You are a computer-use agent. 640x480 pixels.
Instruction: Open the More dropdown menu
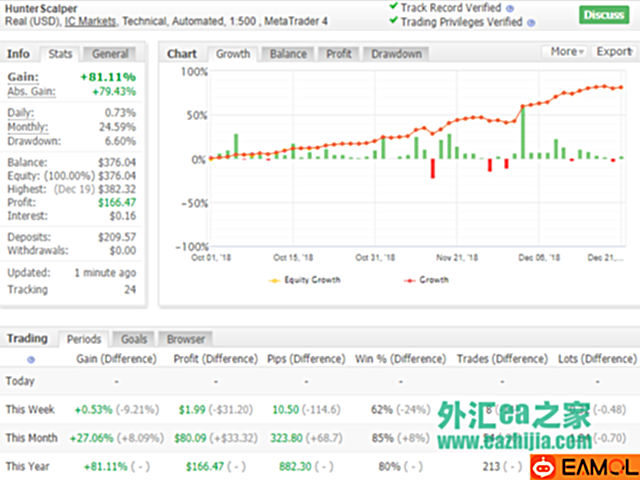tap(567, 51)
